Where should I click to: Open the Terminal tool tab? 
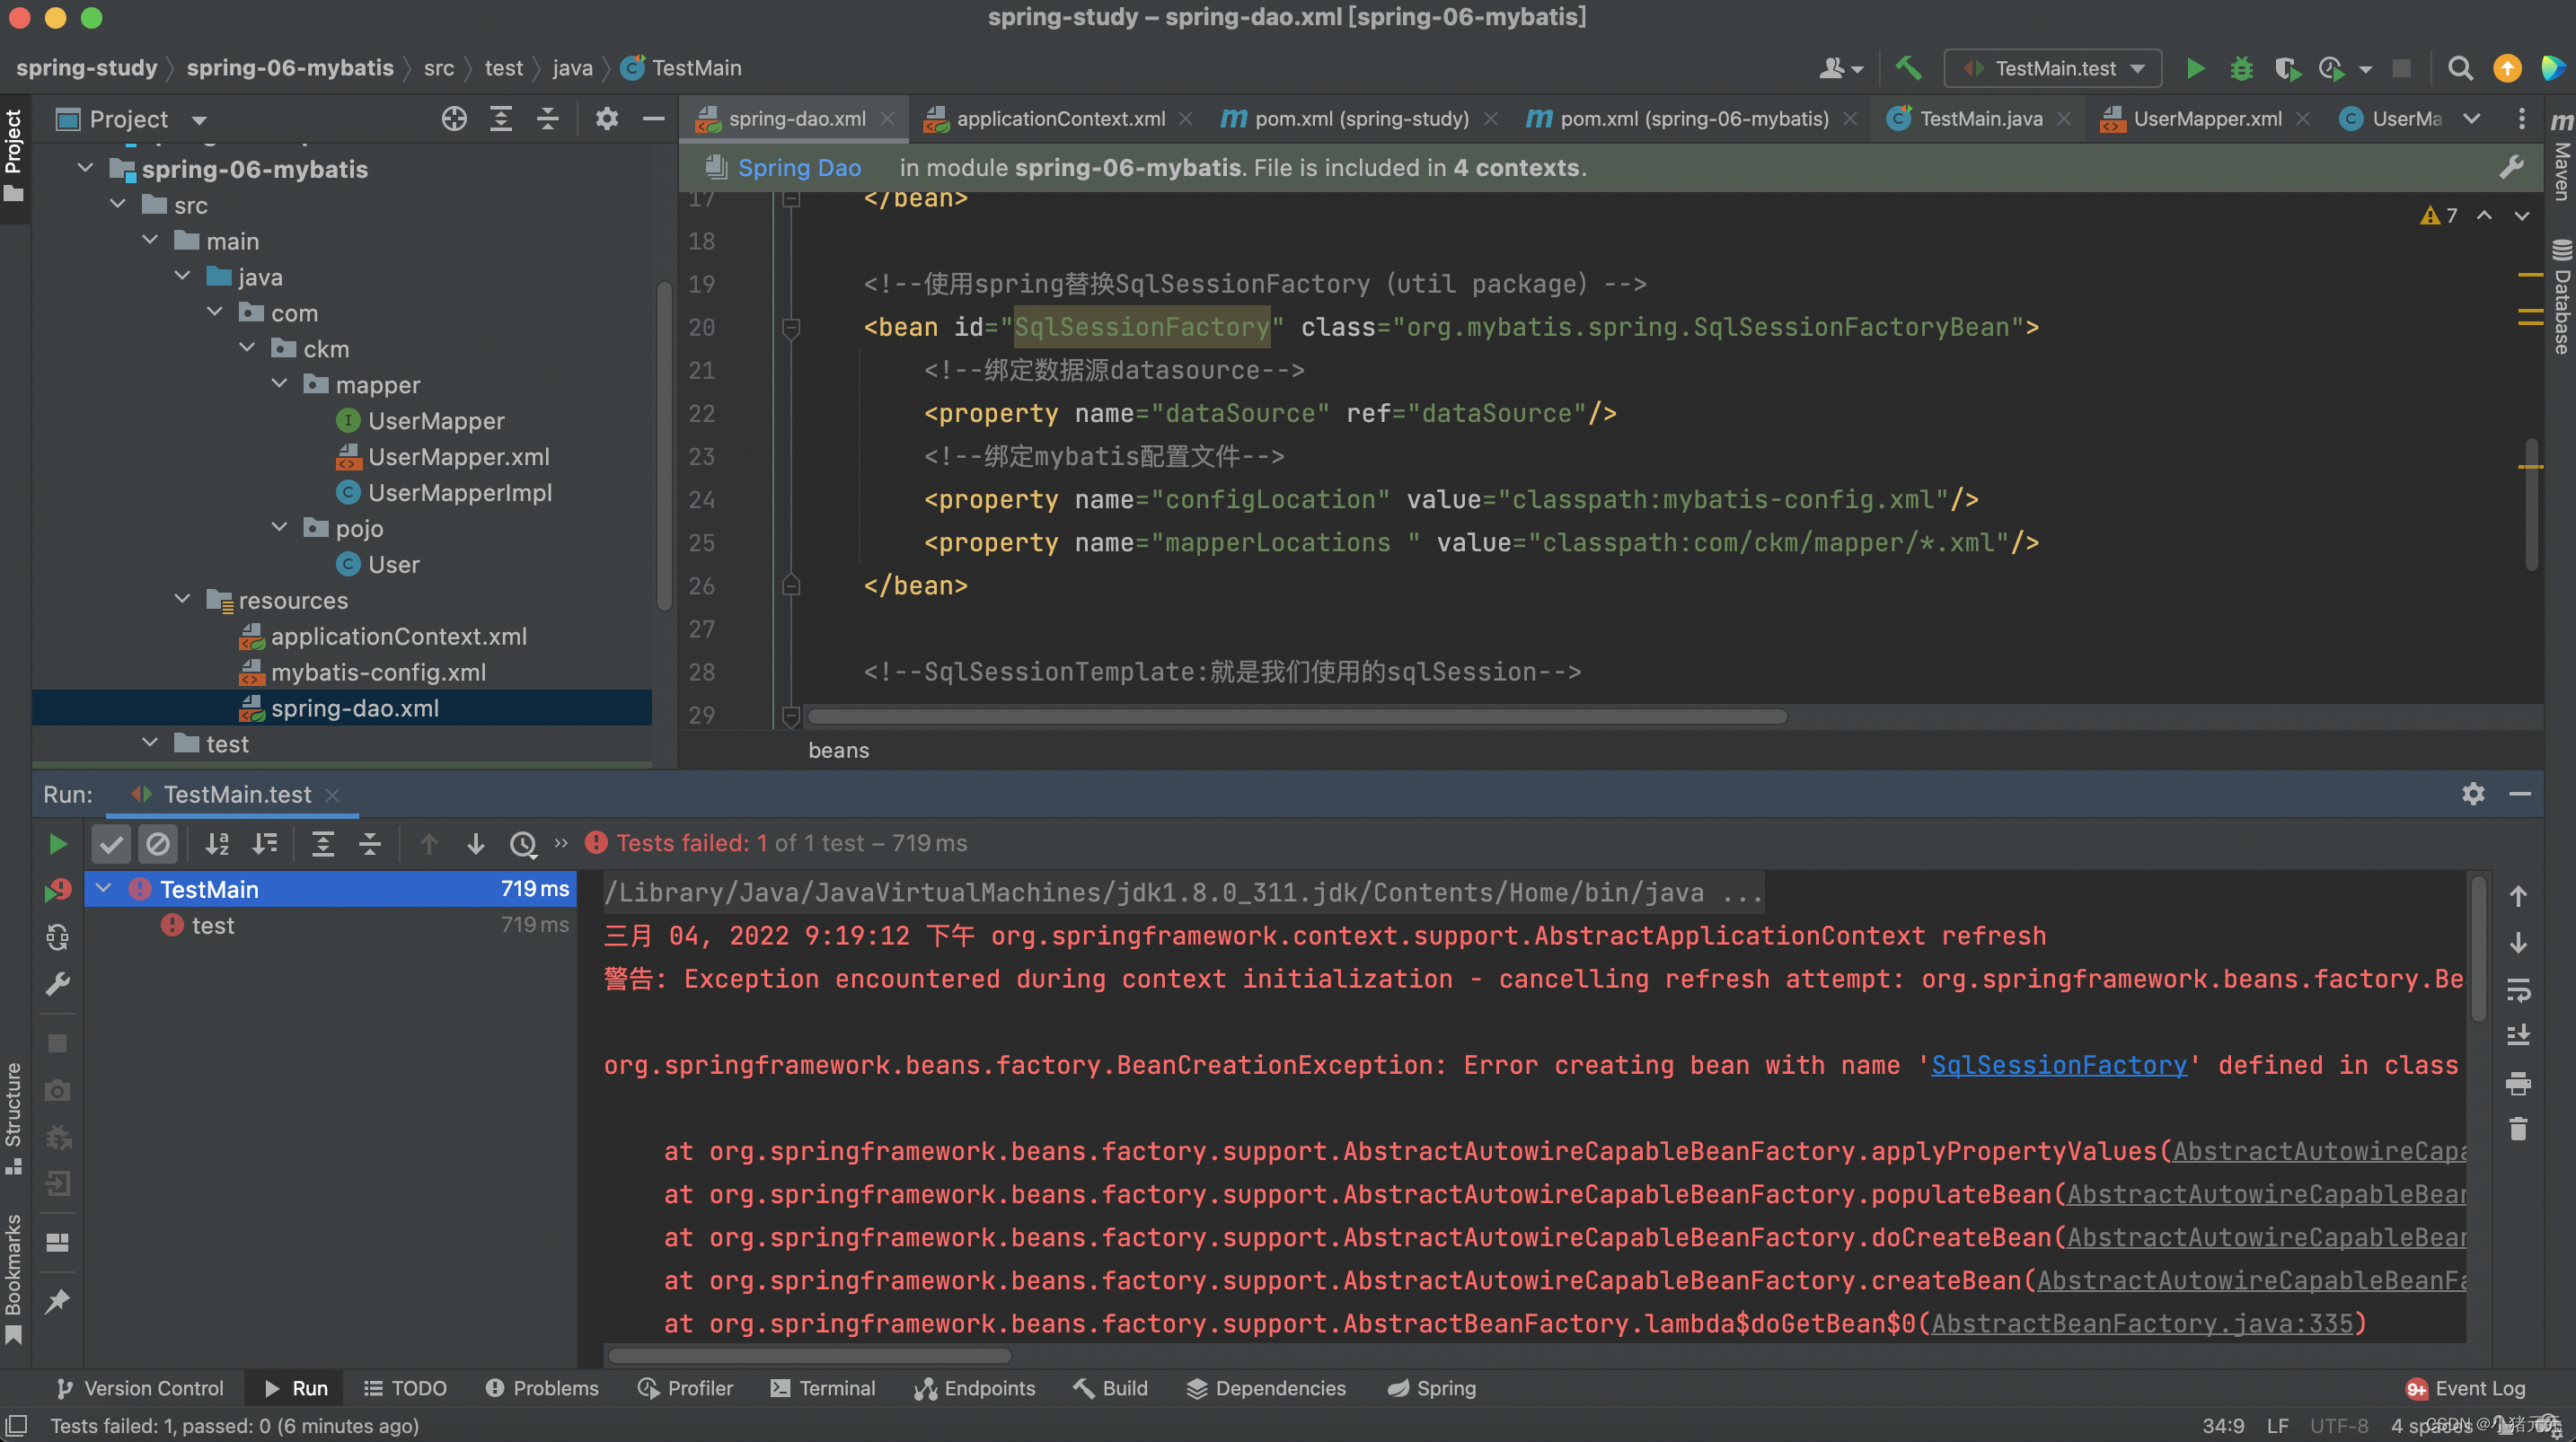[x=823, y=1388]
